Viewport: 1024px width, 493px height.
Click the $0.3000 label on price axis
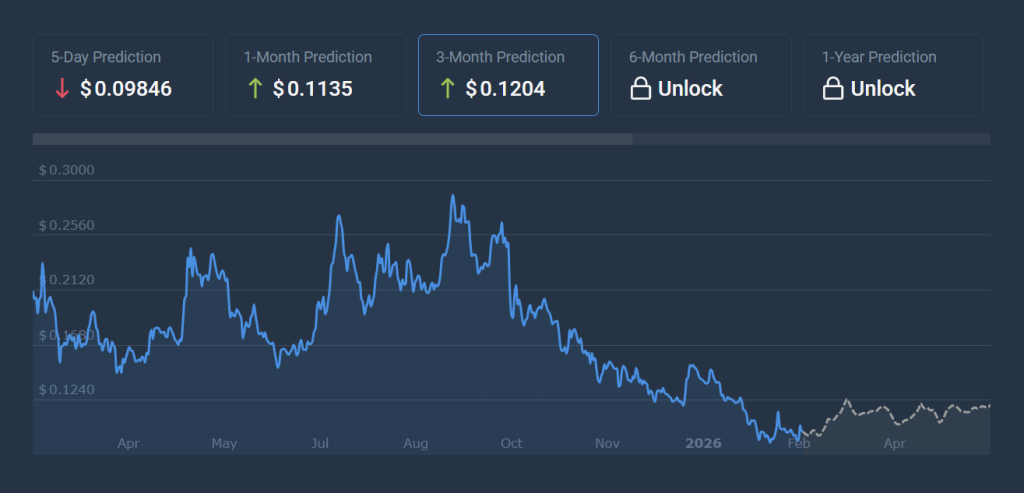point(66,170)
